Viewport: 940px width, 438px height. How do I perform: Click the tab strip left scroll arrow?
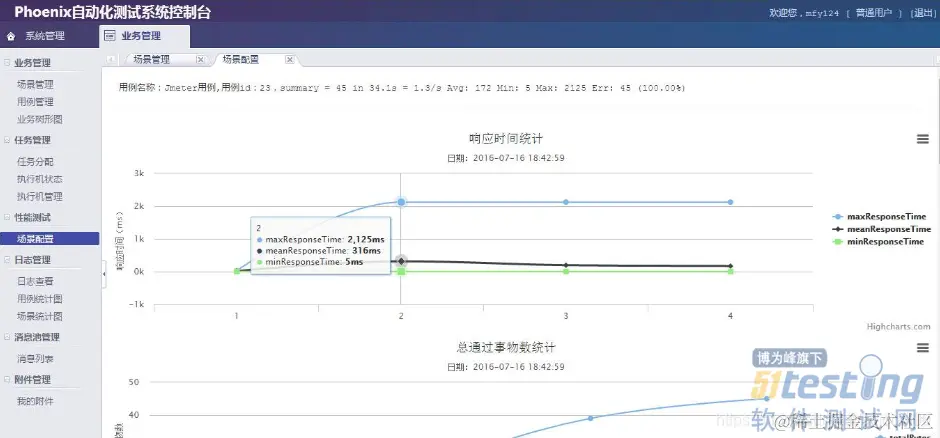tap(111, 59)
